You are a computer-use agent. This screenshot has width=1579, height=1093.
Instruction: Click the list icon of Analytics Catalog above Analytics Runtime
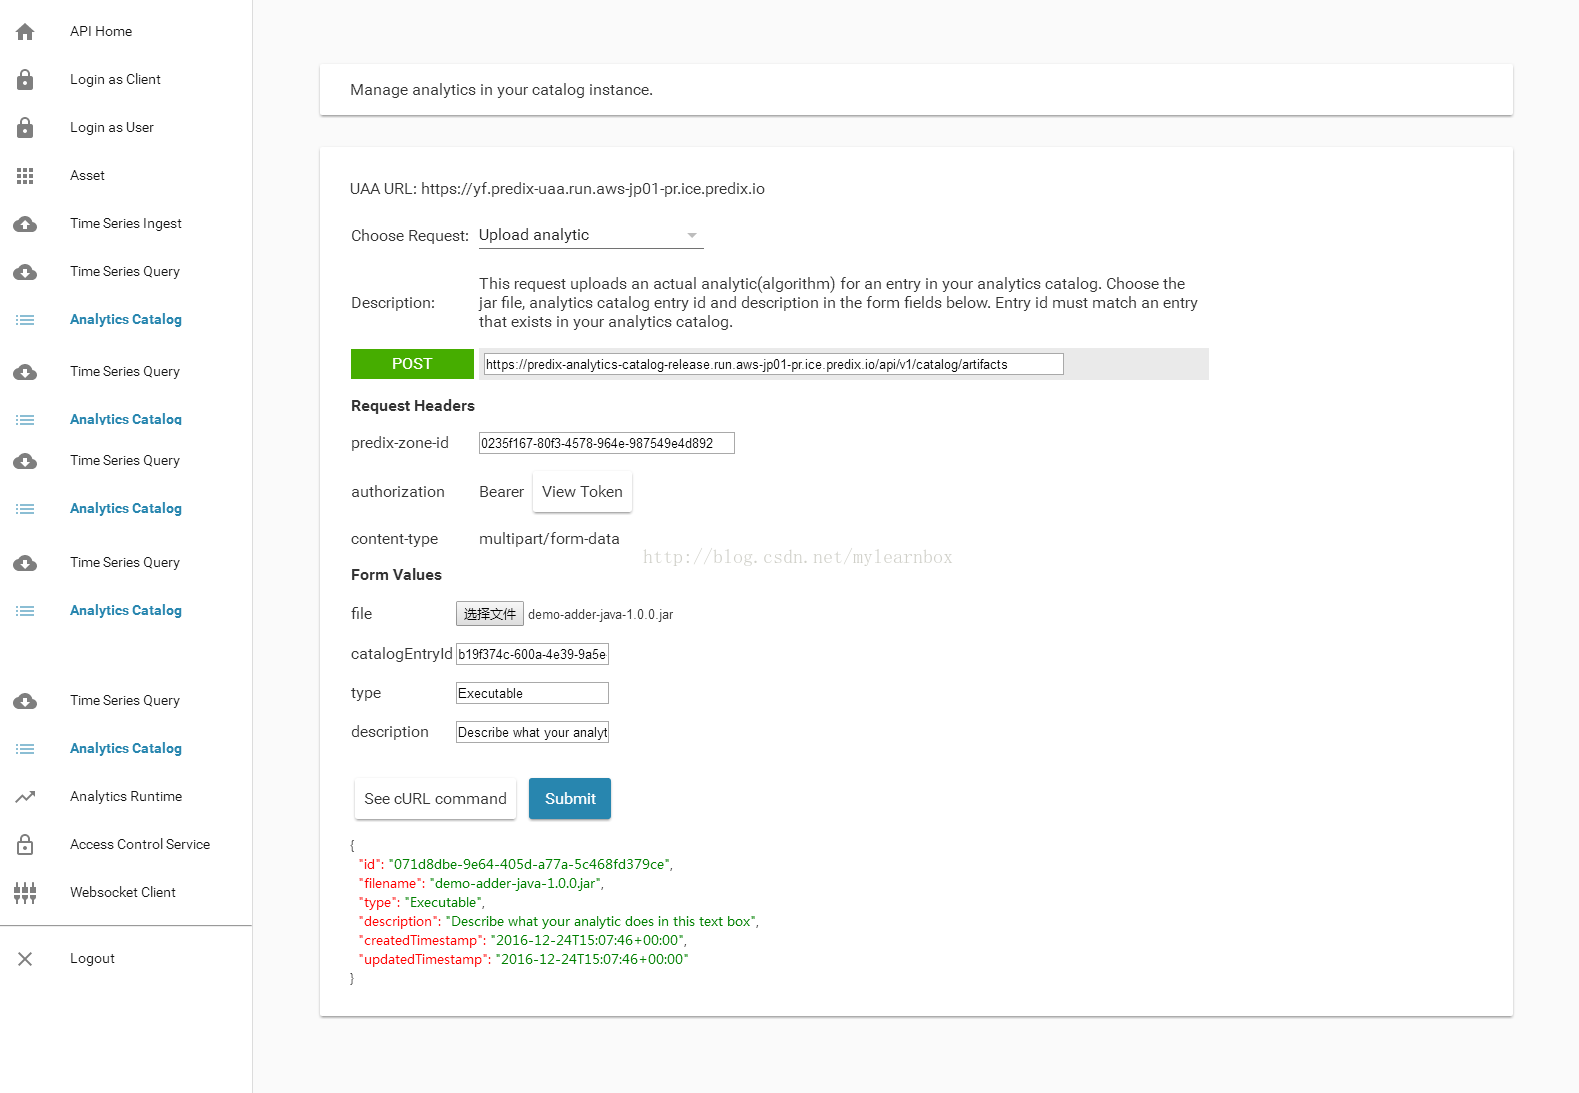click(25, 749)
